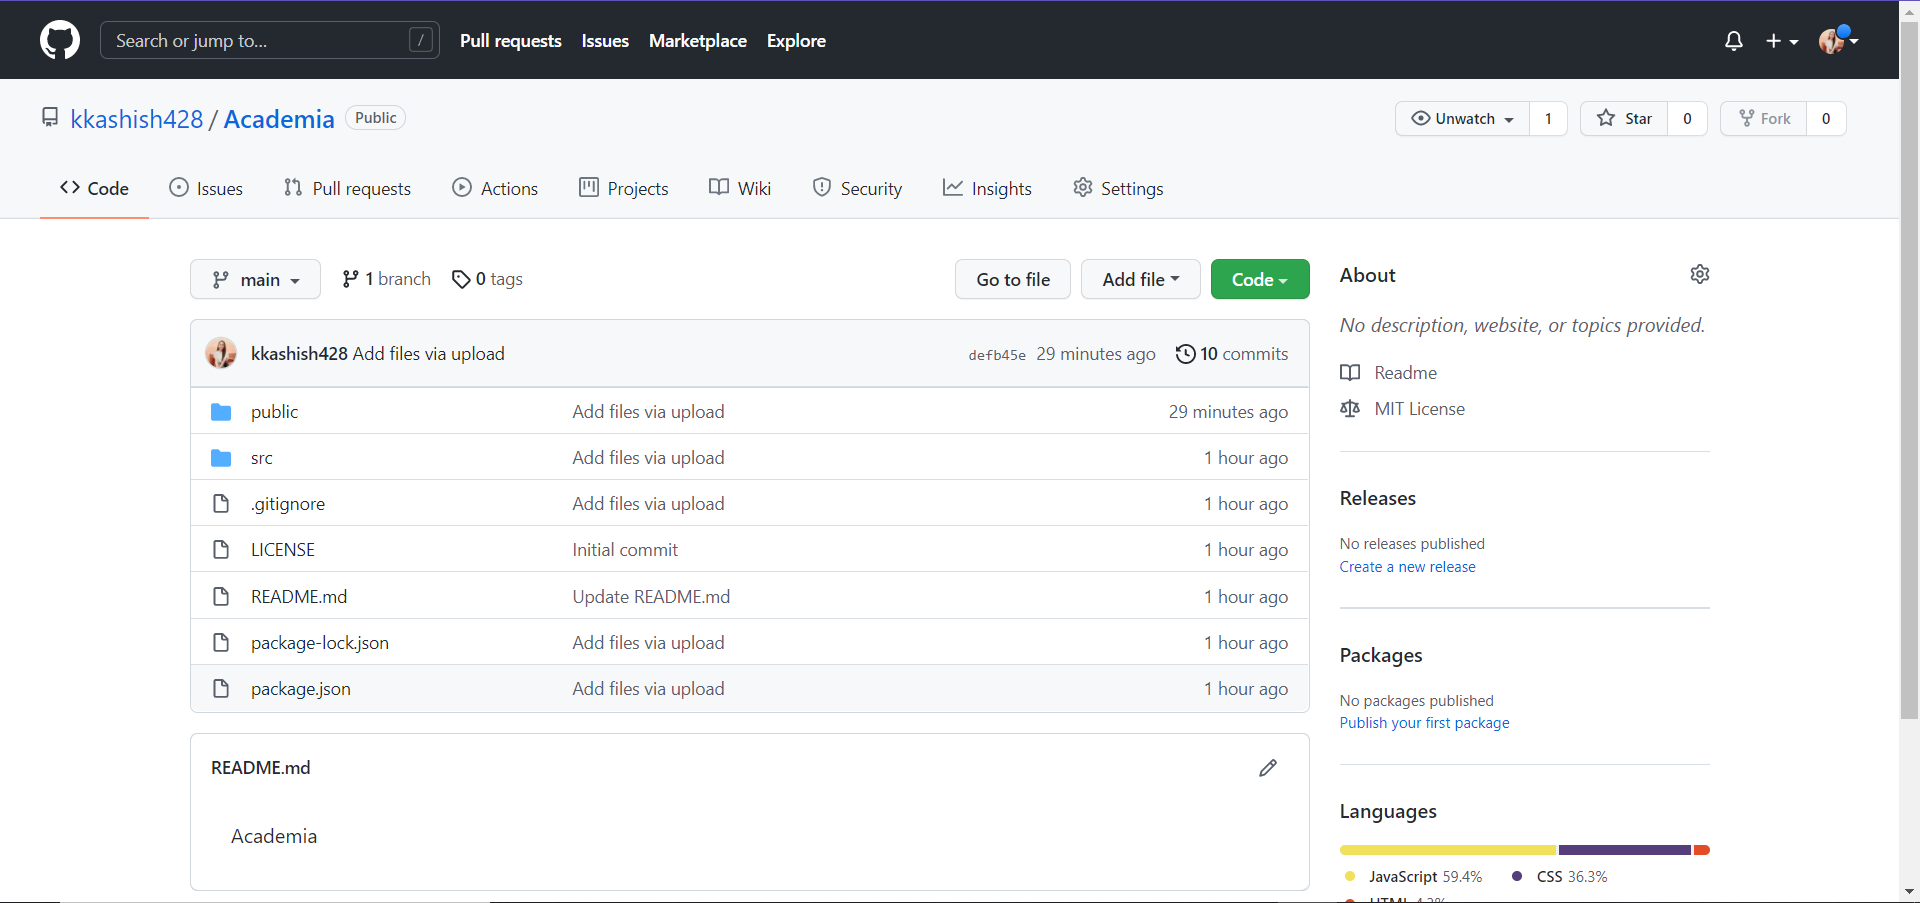Open the Security tab
The image size is (1920, 903).
click(857, 188)
